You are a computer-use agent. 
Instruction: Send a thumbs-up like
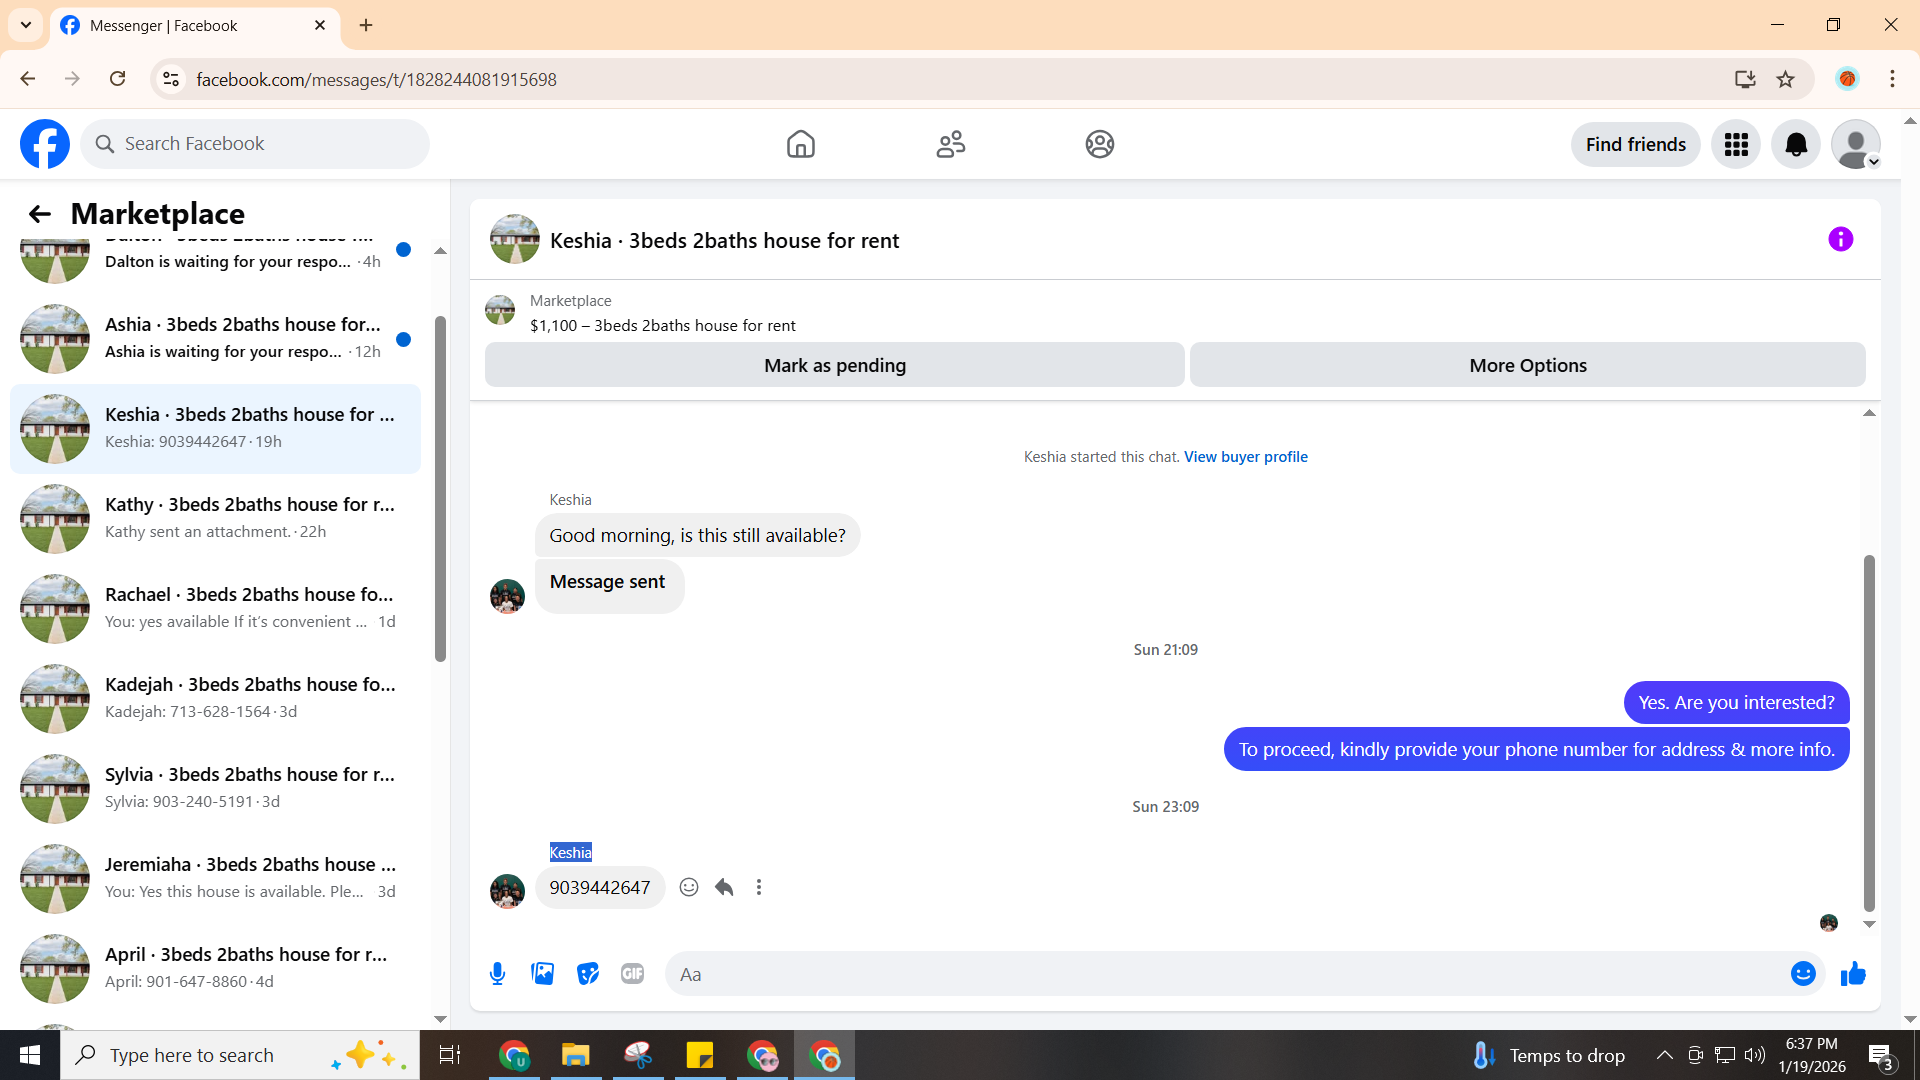[x=1853, y=974]
